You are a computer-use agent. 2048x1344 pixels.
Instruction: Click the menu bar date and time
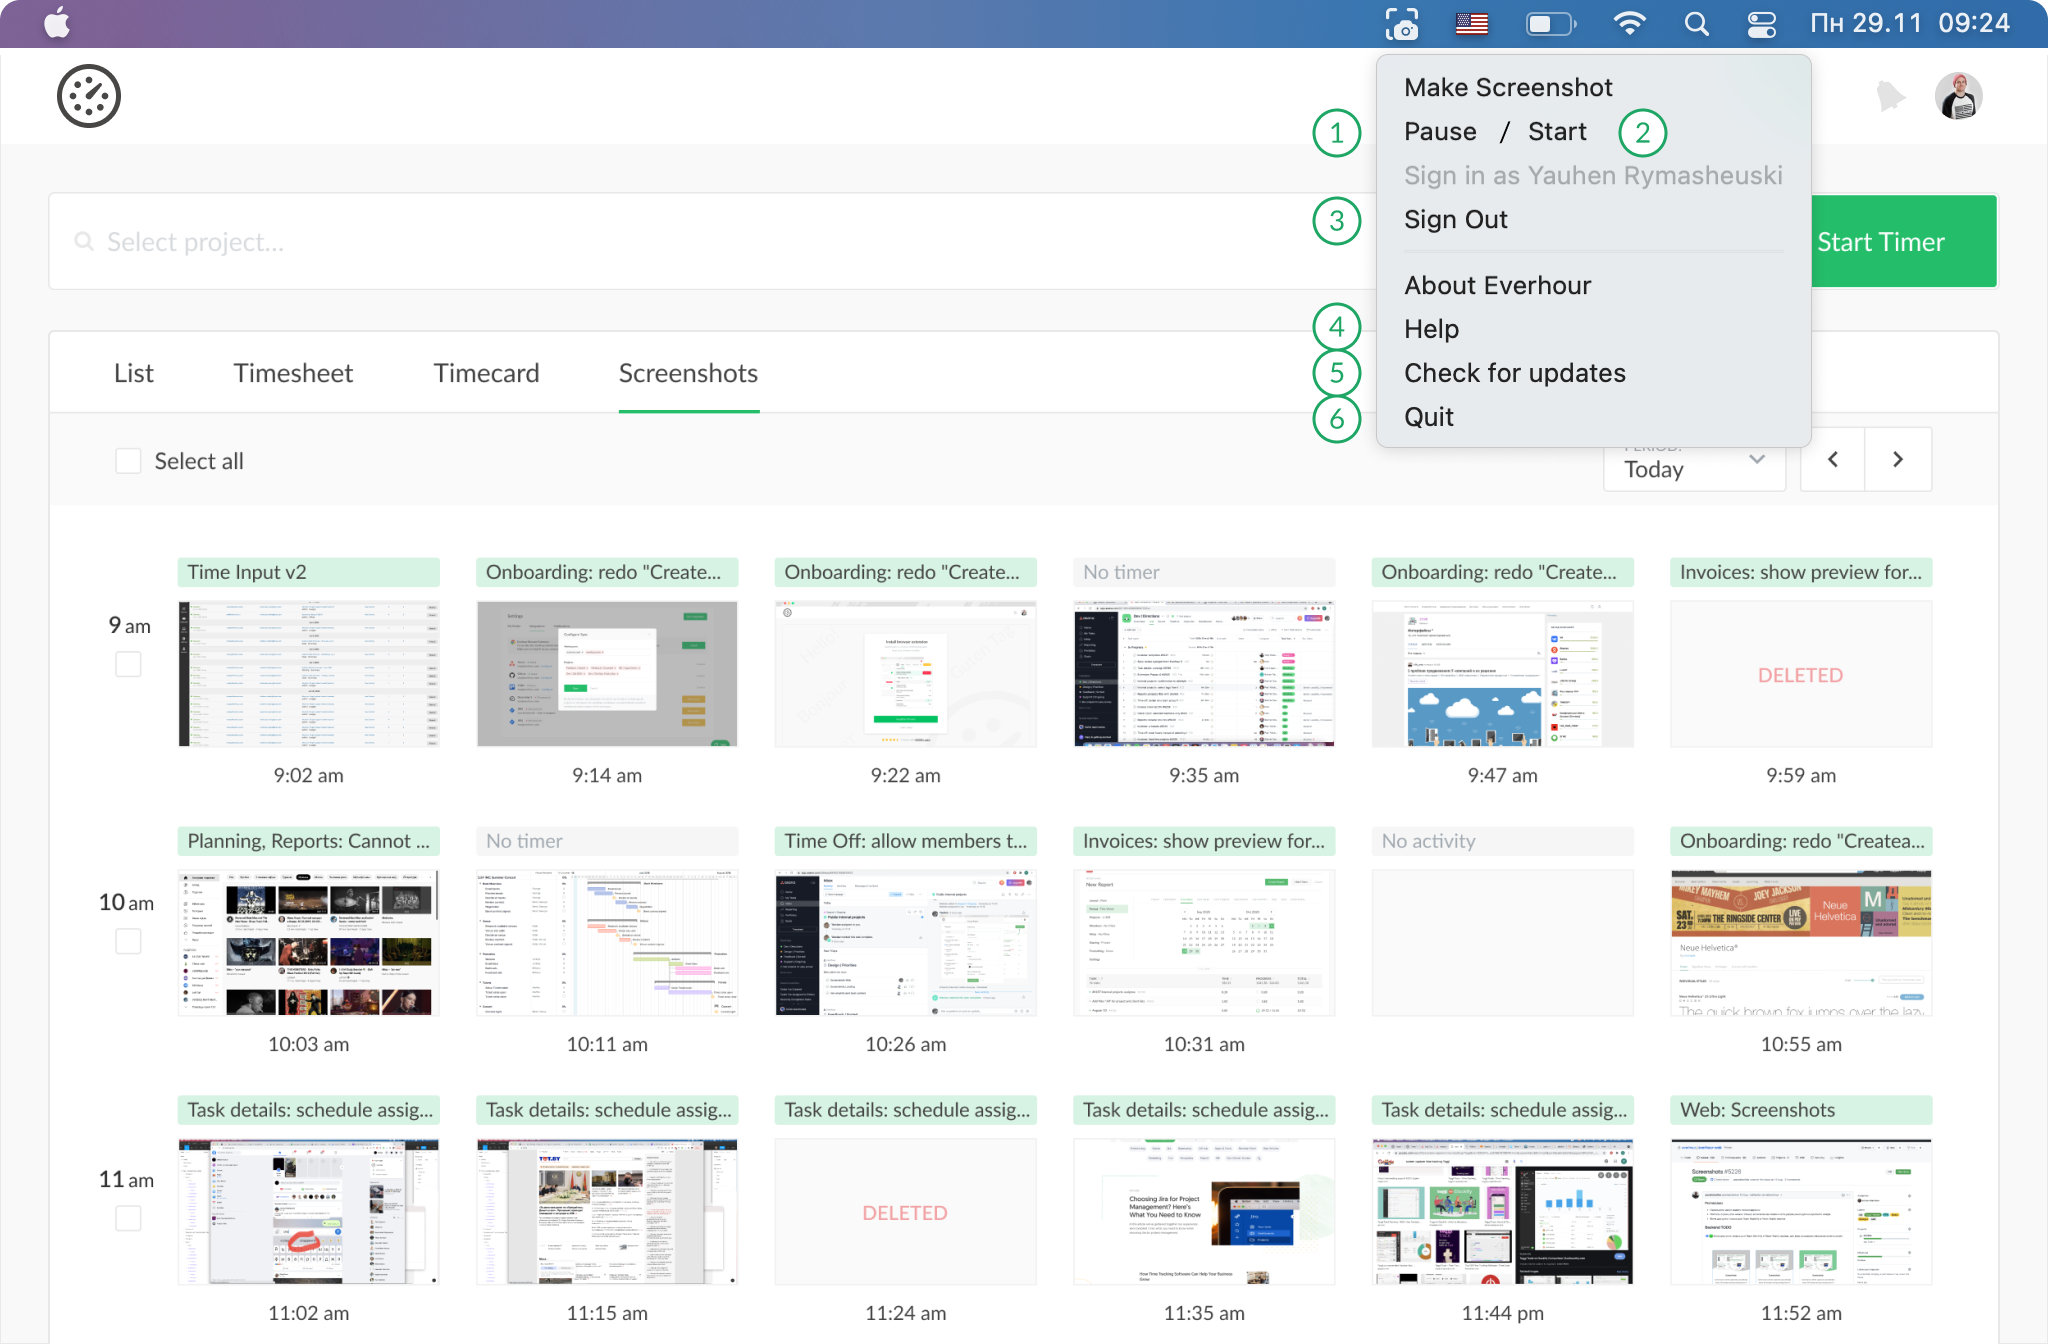pyautogui.click(x=1910, y=23)
